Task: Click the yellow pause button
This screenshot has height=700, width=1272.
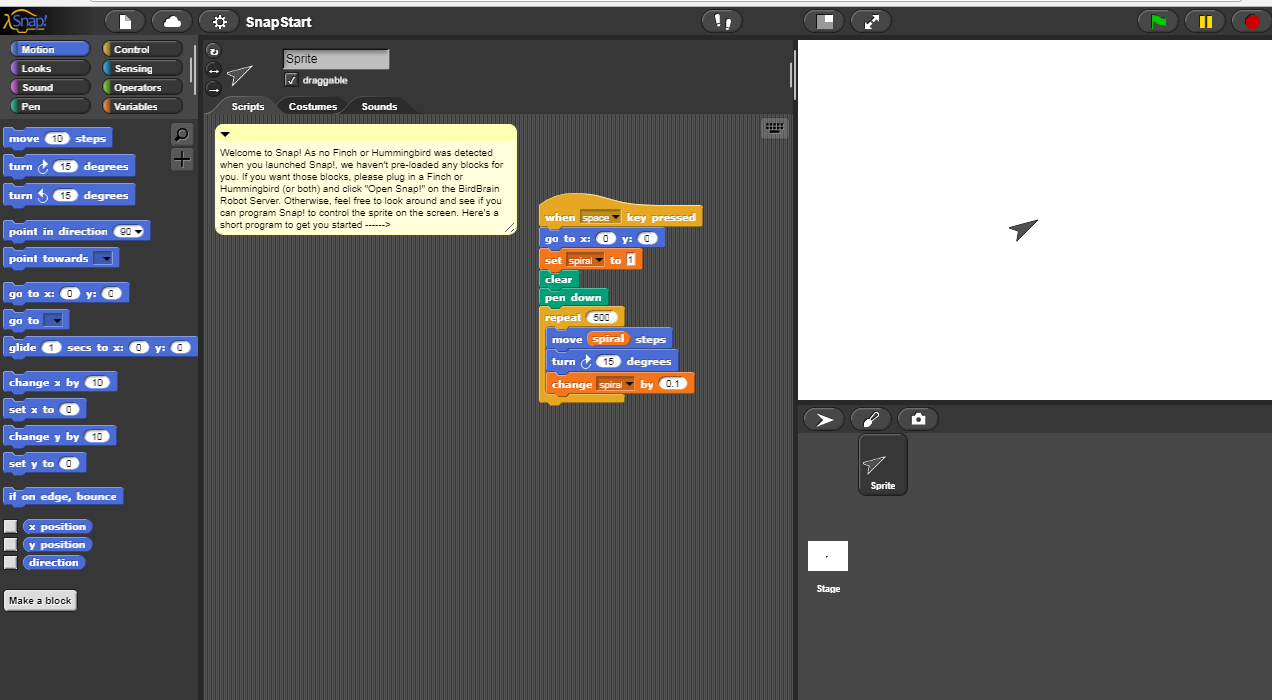Action: [x=1204, y=20]
